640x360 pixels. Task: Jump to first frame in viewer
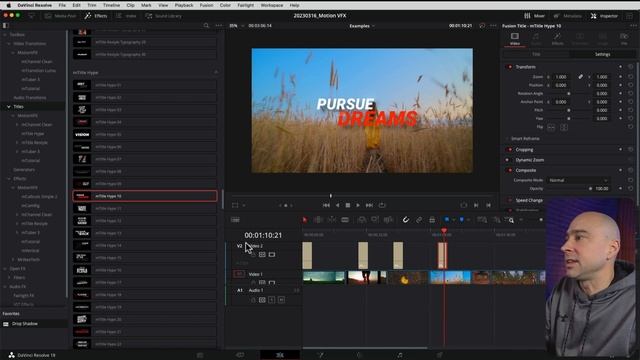pyautogui.click(x=326, y=205)
